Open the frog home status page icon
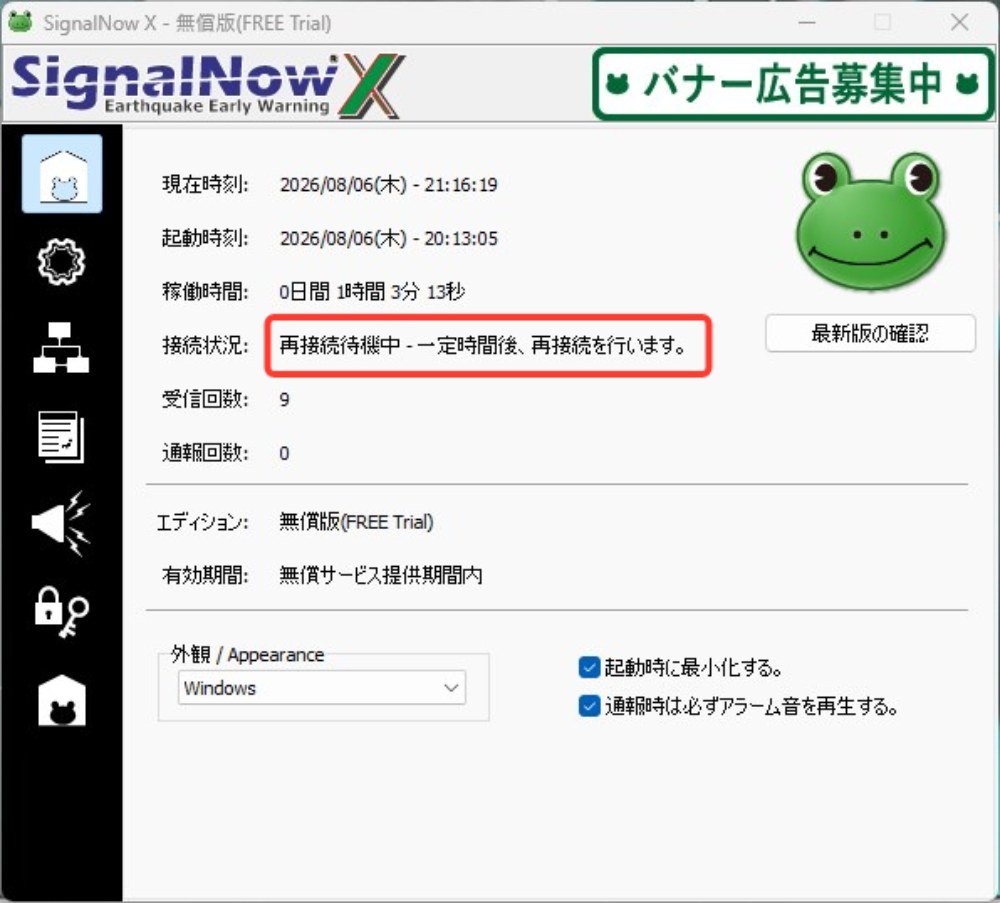Viewport: 1000px width, 903px height. (62, 173)
